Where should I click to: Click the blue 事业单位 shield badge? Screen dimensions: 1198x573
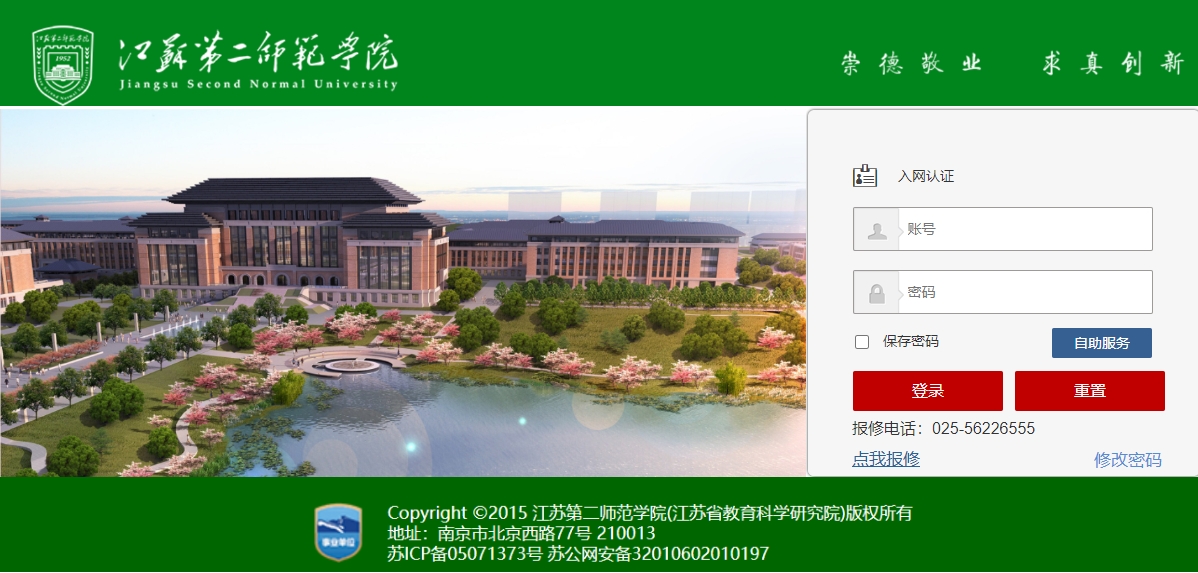[x=338, y=533]
